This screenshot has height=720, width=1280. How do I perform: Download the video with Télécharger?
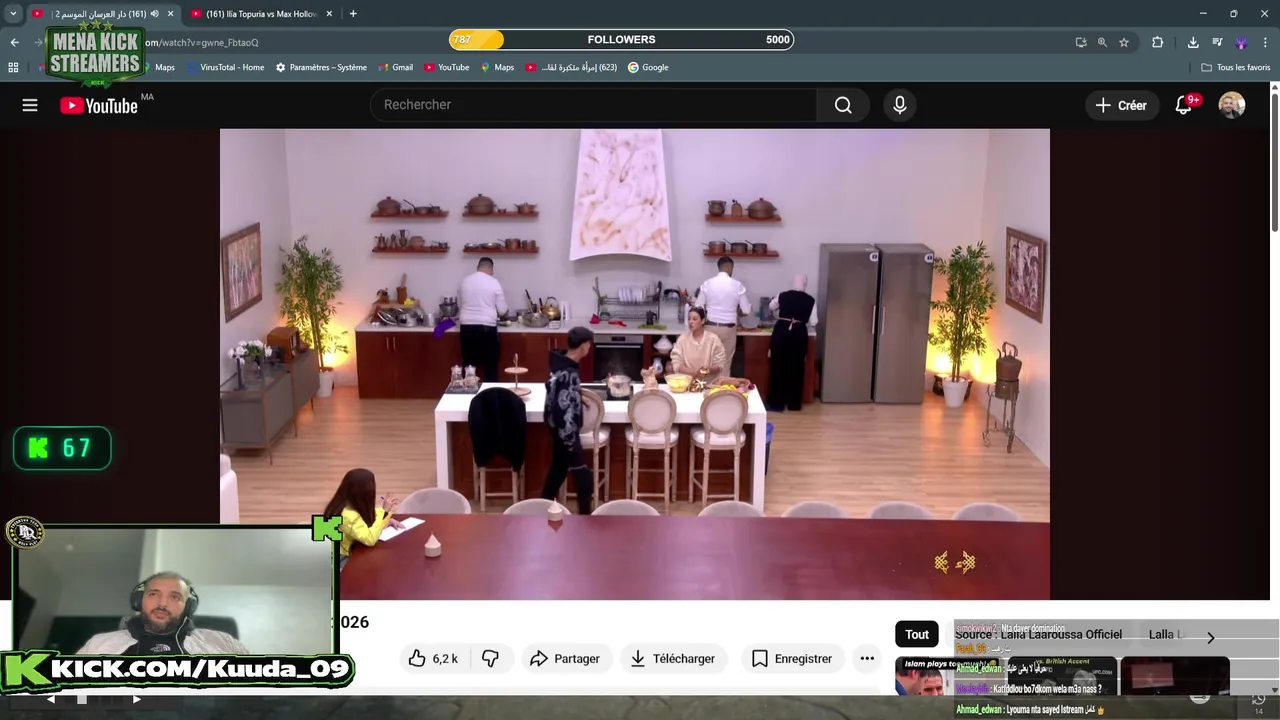[672, 658]
